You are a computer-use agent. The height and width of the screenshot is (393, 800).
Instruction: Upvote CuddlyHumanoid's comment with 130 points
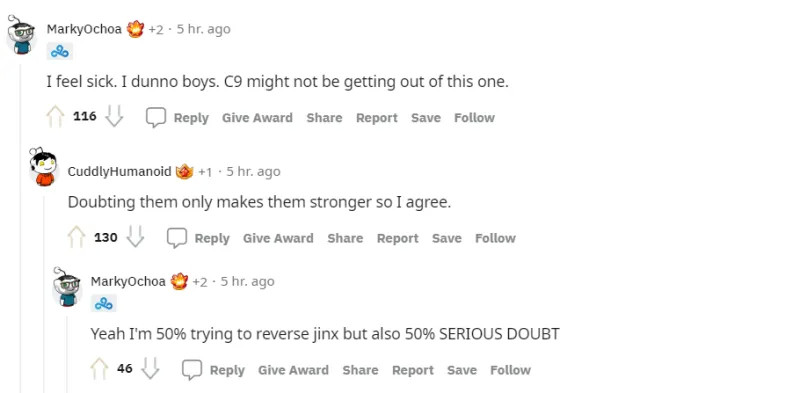[77, 237]
